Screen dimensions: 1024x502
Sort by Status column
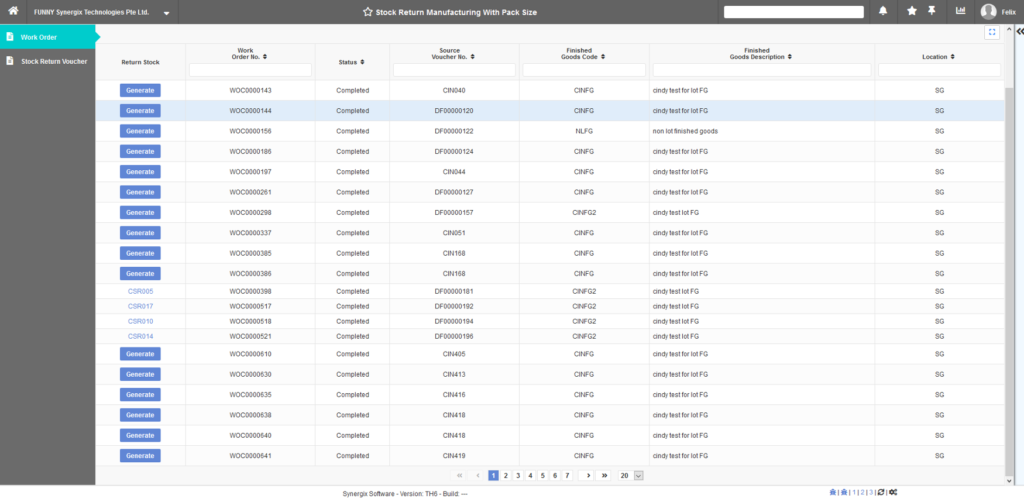(362, 62)
